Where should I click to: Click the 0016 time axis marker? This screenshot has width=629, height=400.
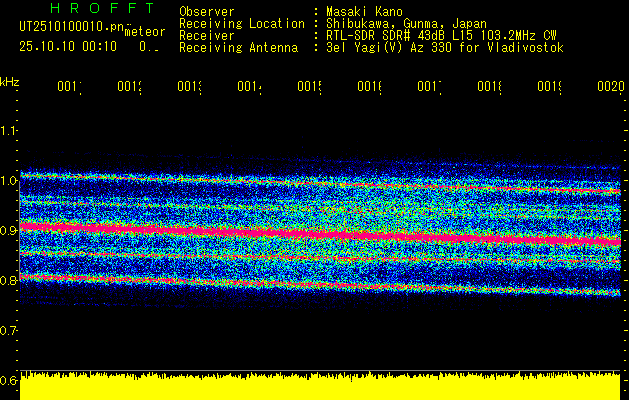369,86
